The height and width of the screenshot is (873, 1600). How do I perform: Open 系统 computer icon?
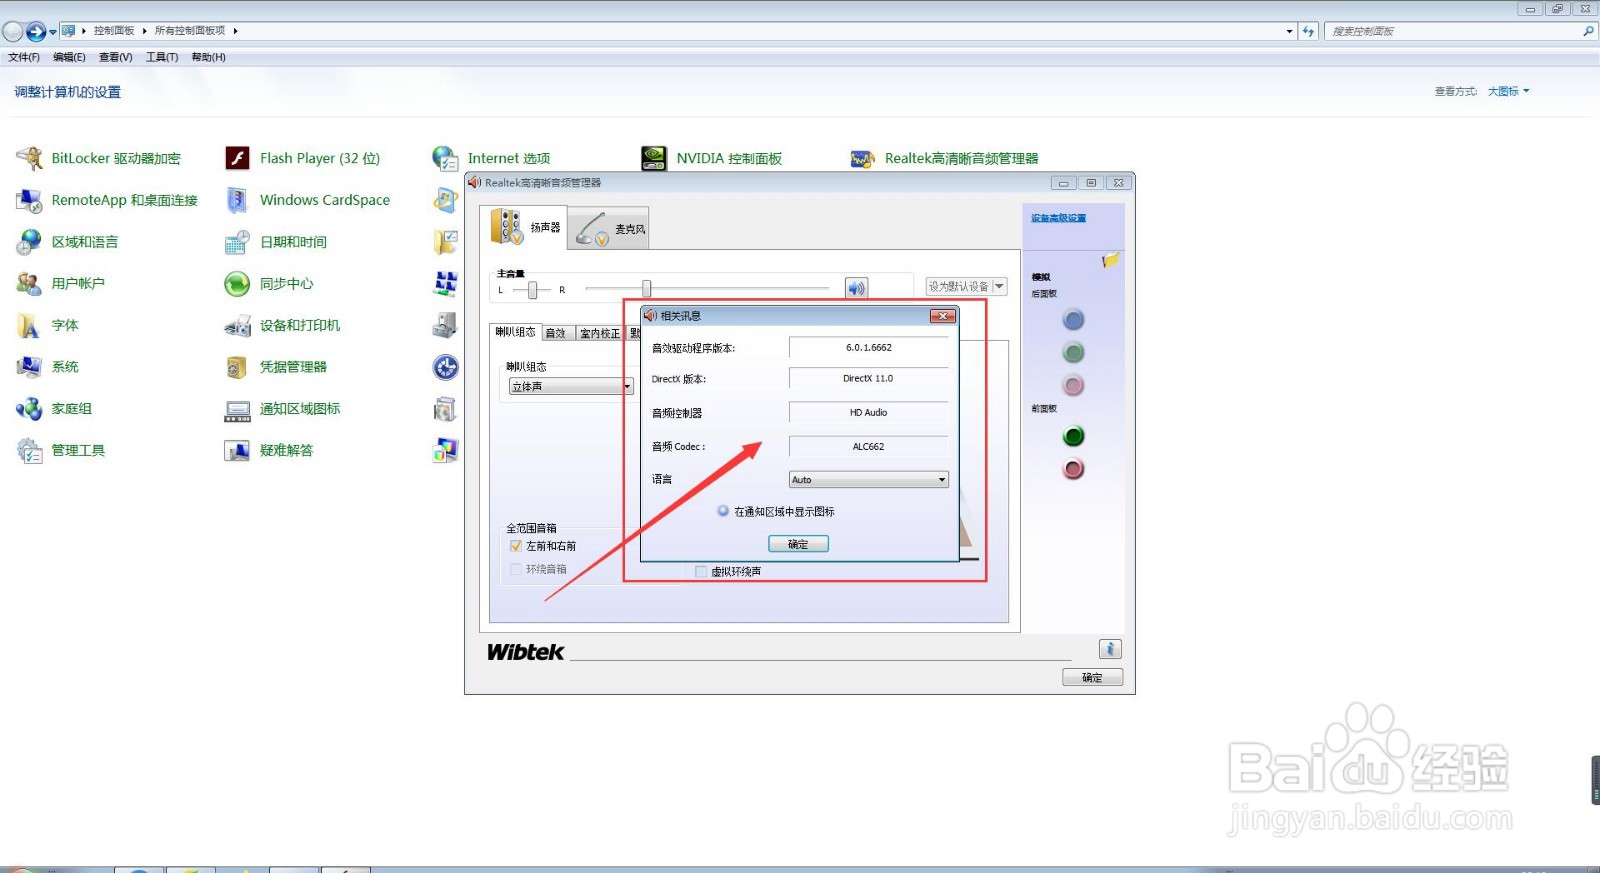click(29, 367)
